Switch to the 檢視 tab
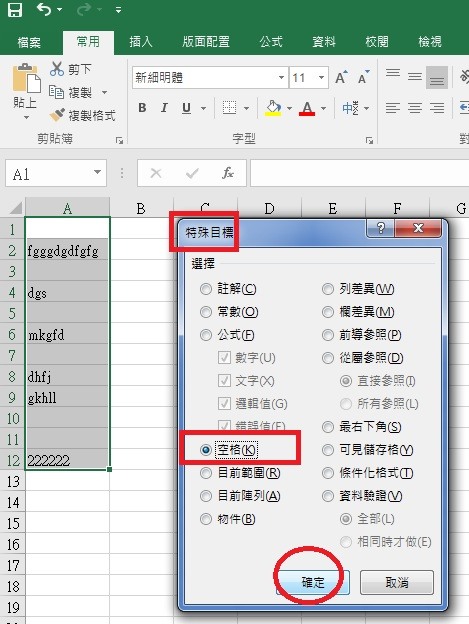Screen dimensions: 469x624 point(430,42)
